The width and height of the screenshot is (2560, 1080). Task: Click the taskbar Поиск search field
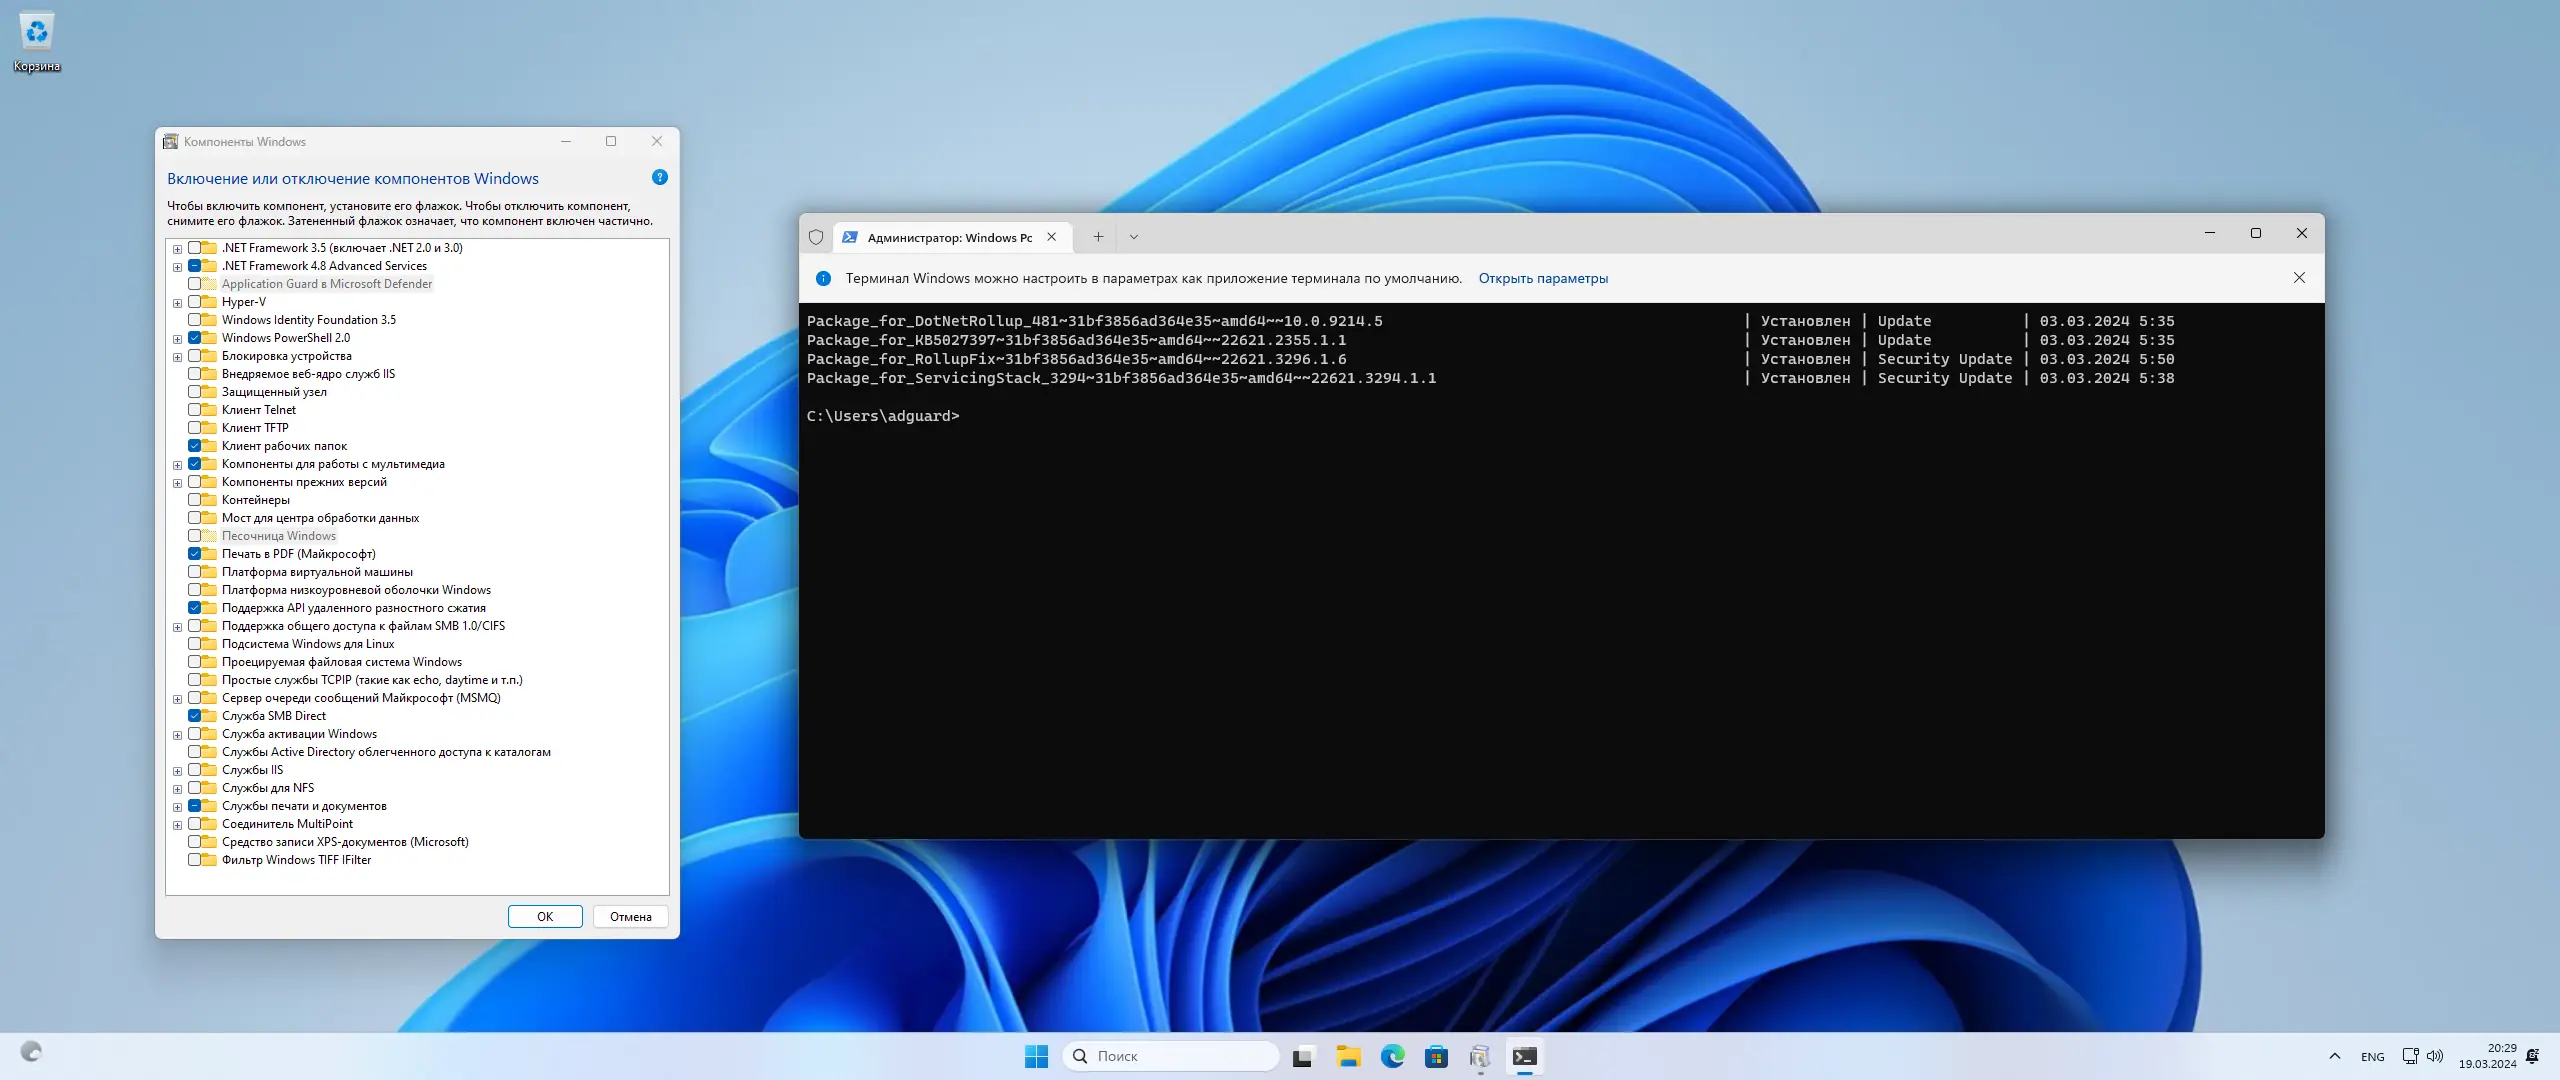pos(1170,1056)
